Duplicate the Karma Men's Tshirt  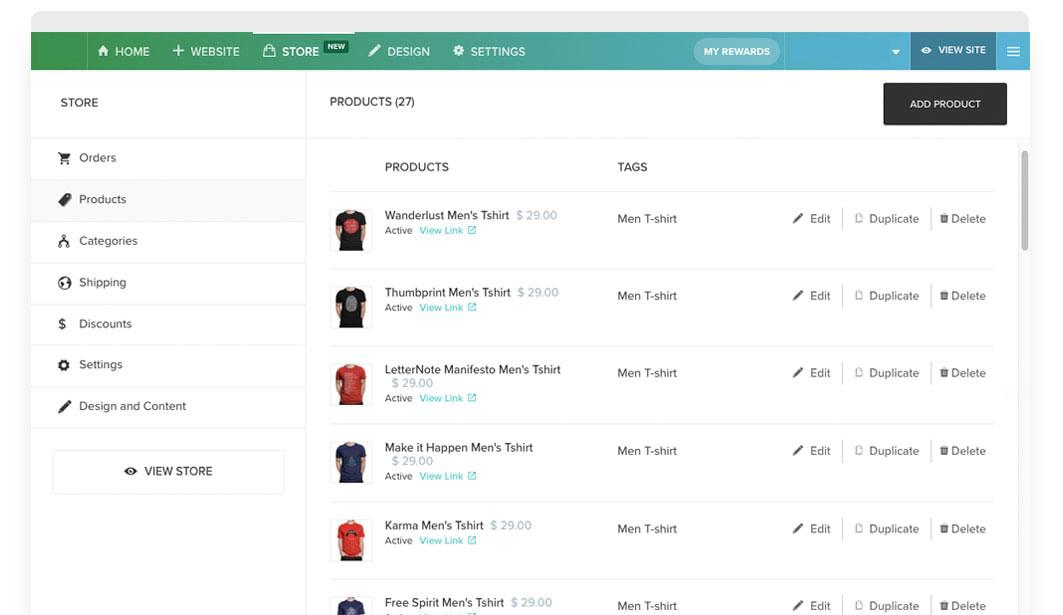click(x=887, y=529)
